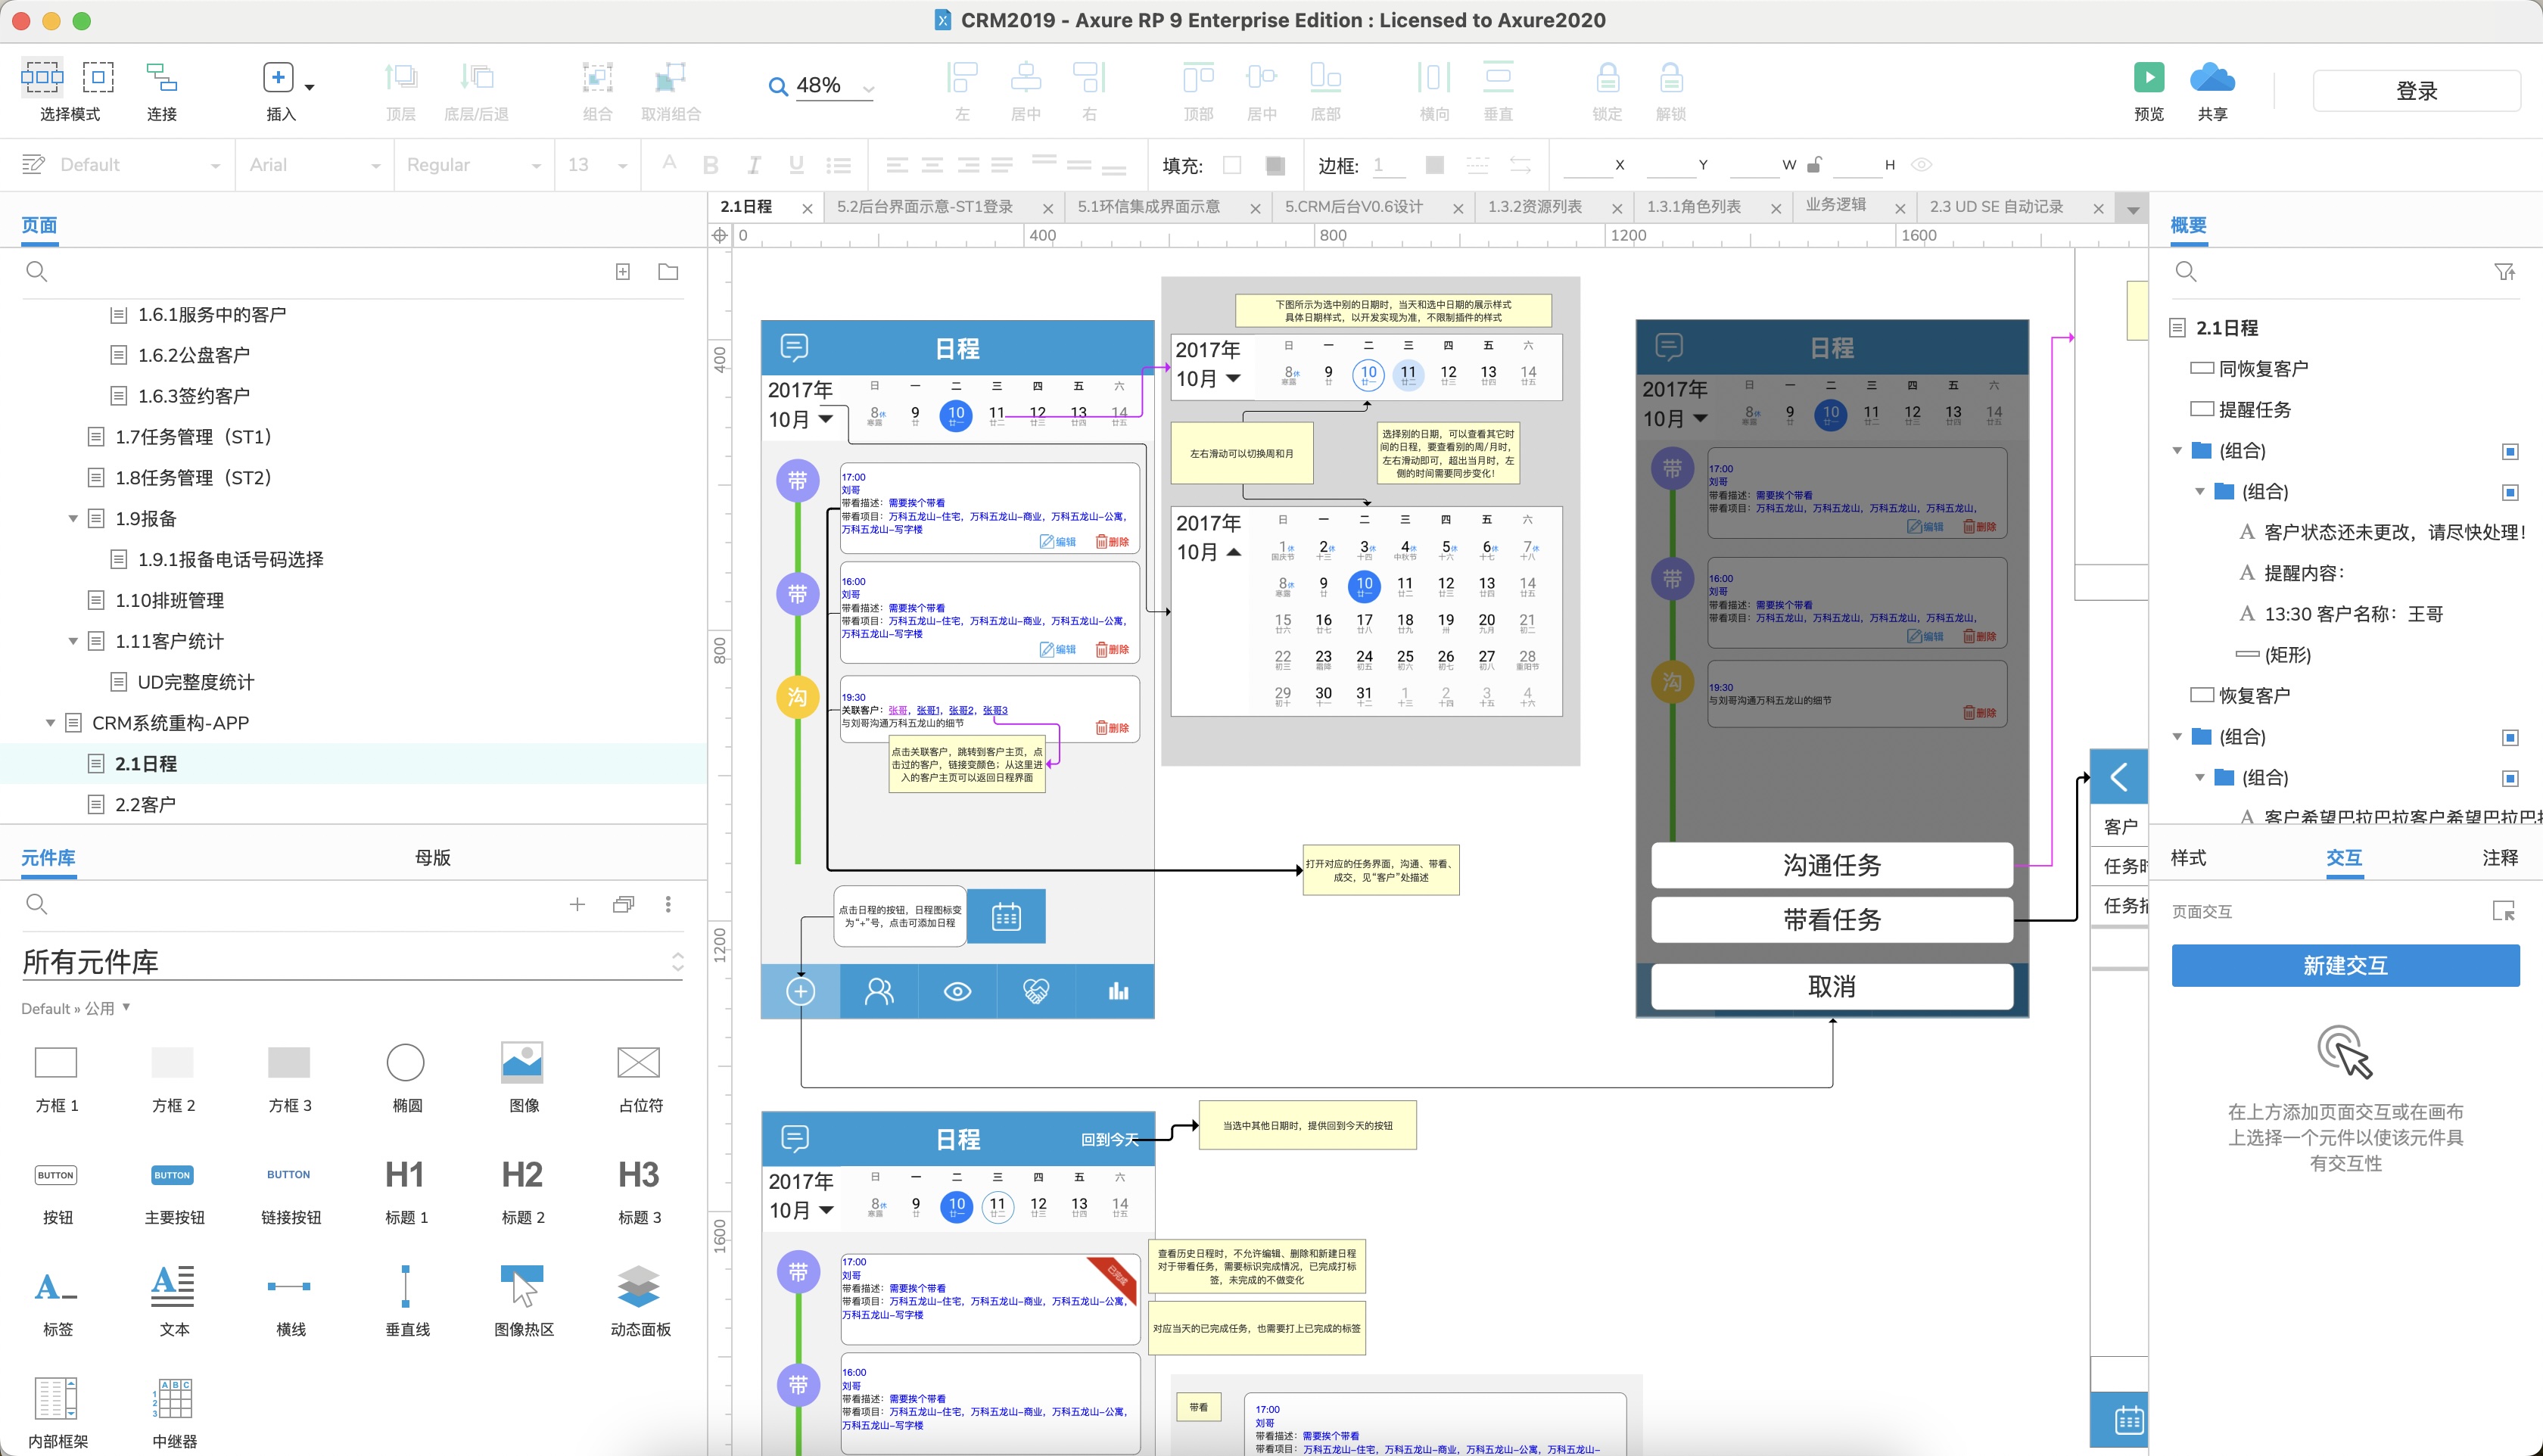Switch to the 1.3.2资源列表 tab
Image resolution: width=2543 pixels, height=1456 pixels.
tap(1534, 207)
